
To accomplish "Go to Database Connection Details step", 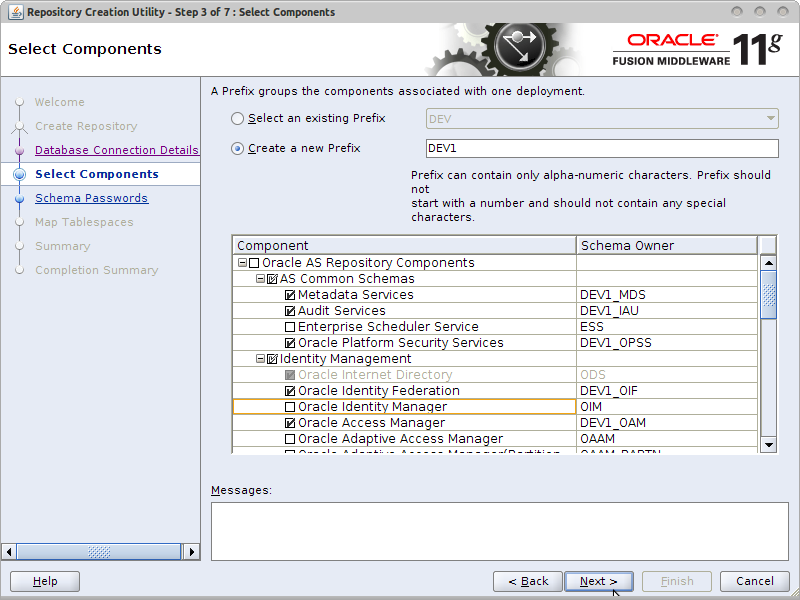I will (x=117, y=150).
